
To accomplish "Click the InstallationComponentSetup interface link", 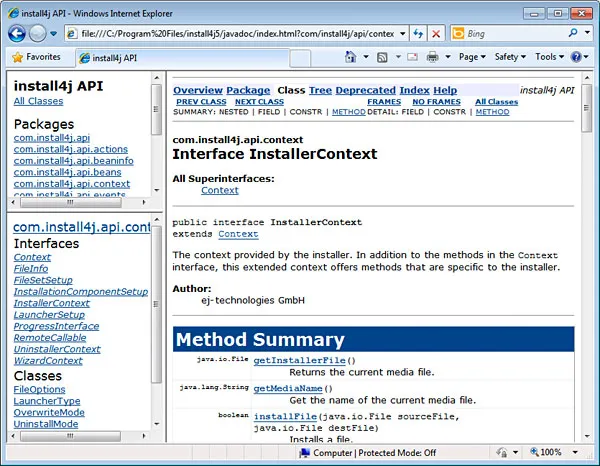I will pyautogui.click(x=81, y=292).
